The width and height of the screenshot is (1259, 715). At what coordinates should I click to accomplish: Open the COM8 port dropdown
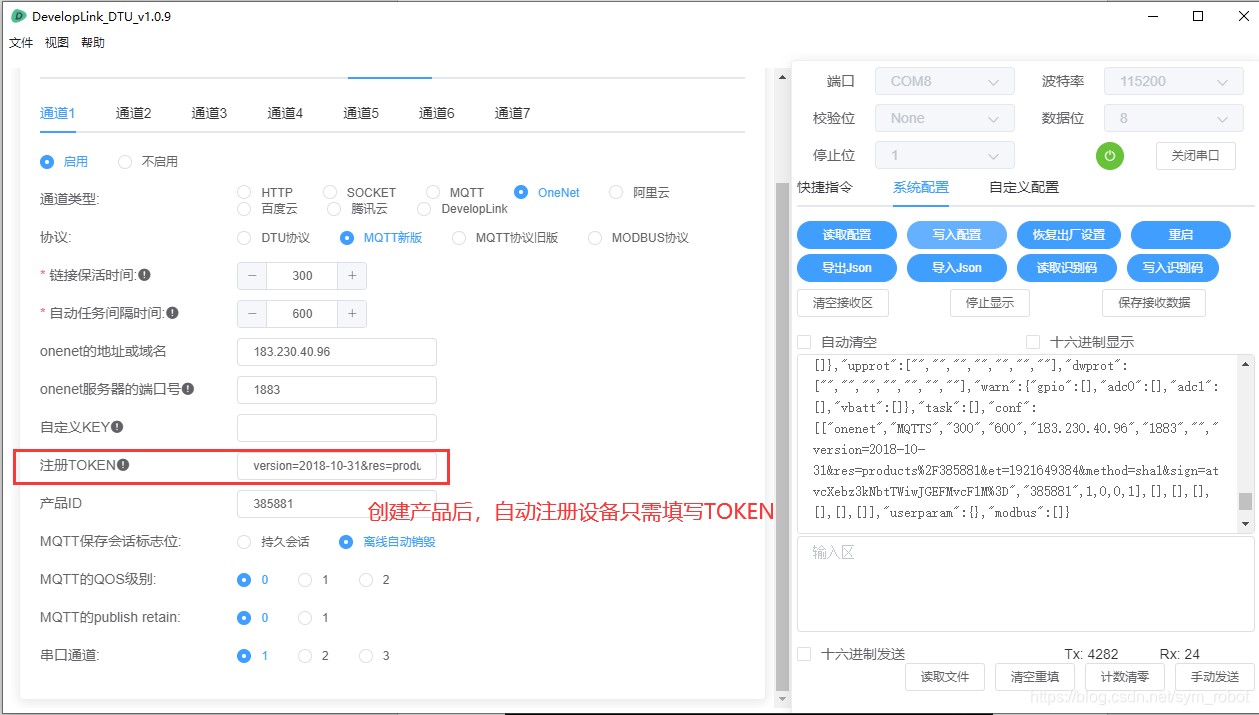point(943,81)
